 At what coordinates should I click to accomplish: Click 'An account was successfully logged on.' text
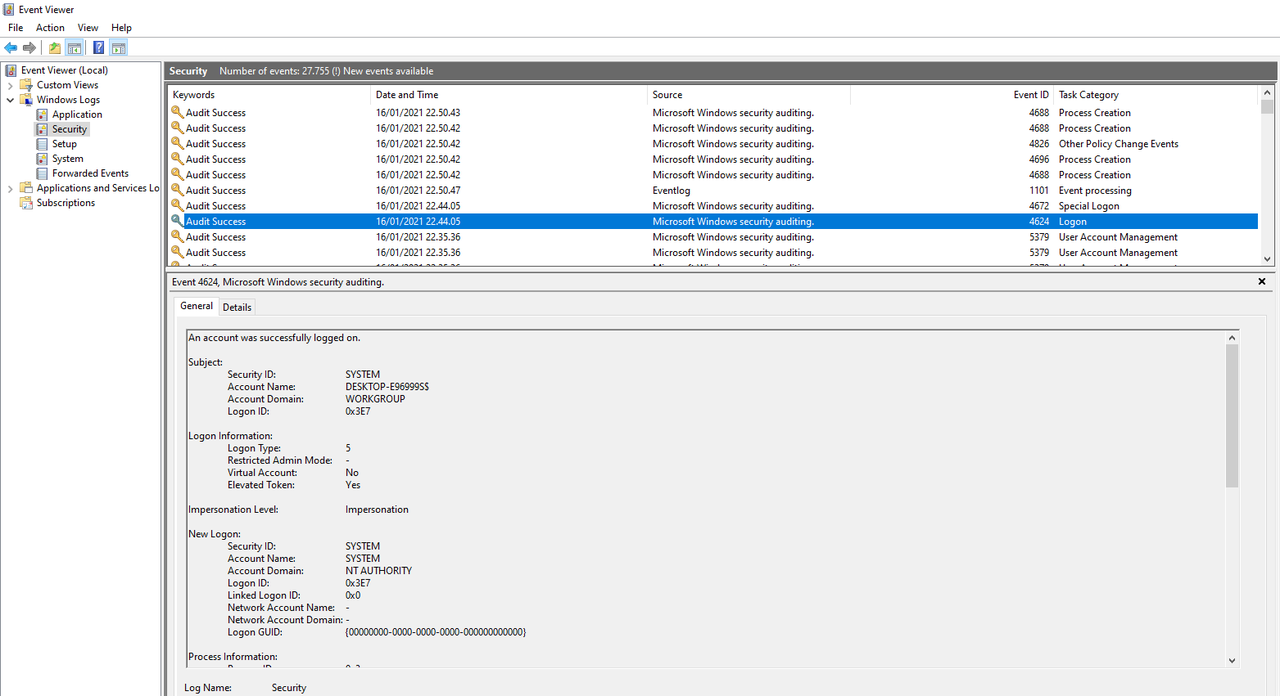(x=274, y=338)
